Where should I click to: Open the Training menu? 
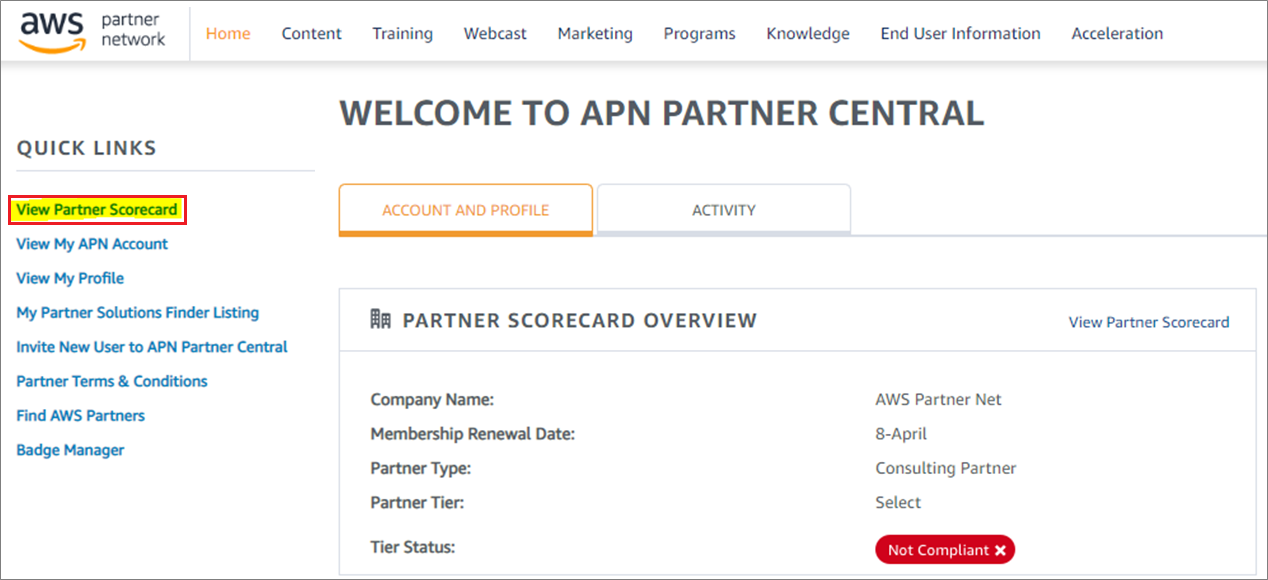(x=402, y=33)
